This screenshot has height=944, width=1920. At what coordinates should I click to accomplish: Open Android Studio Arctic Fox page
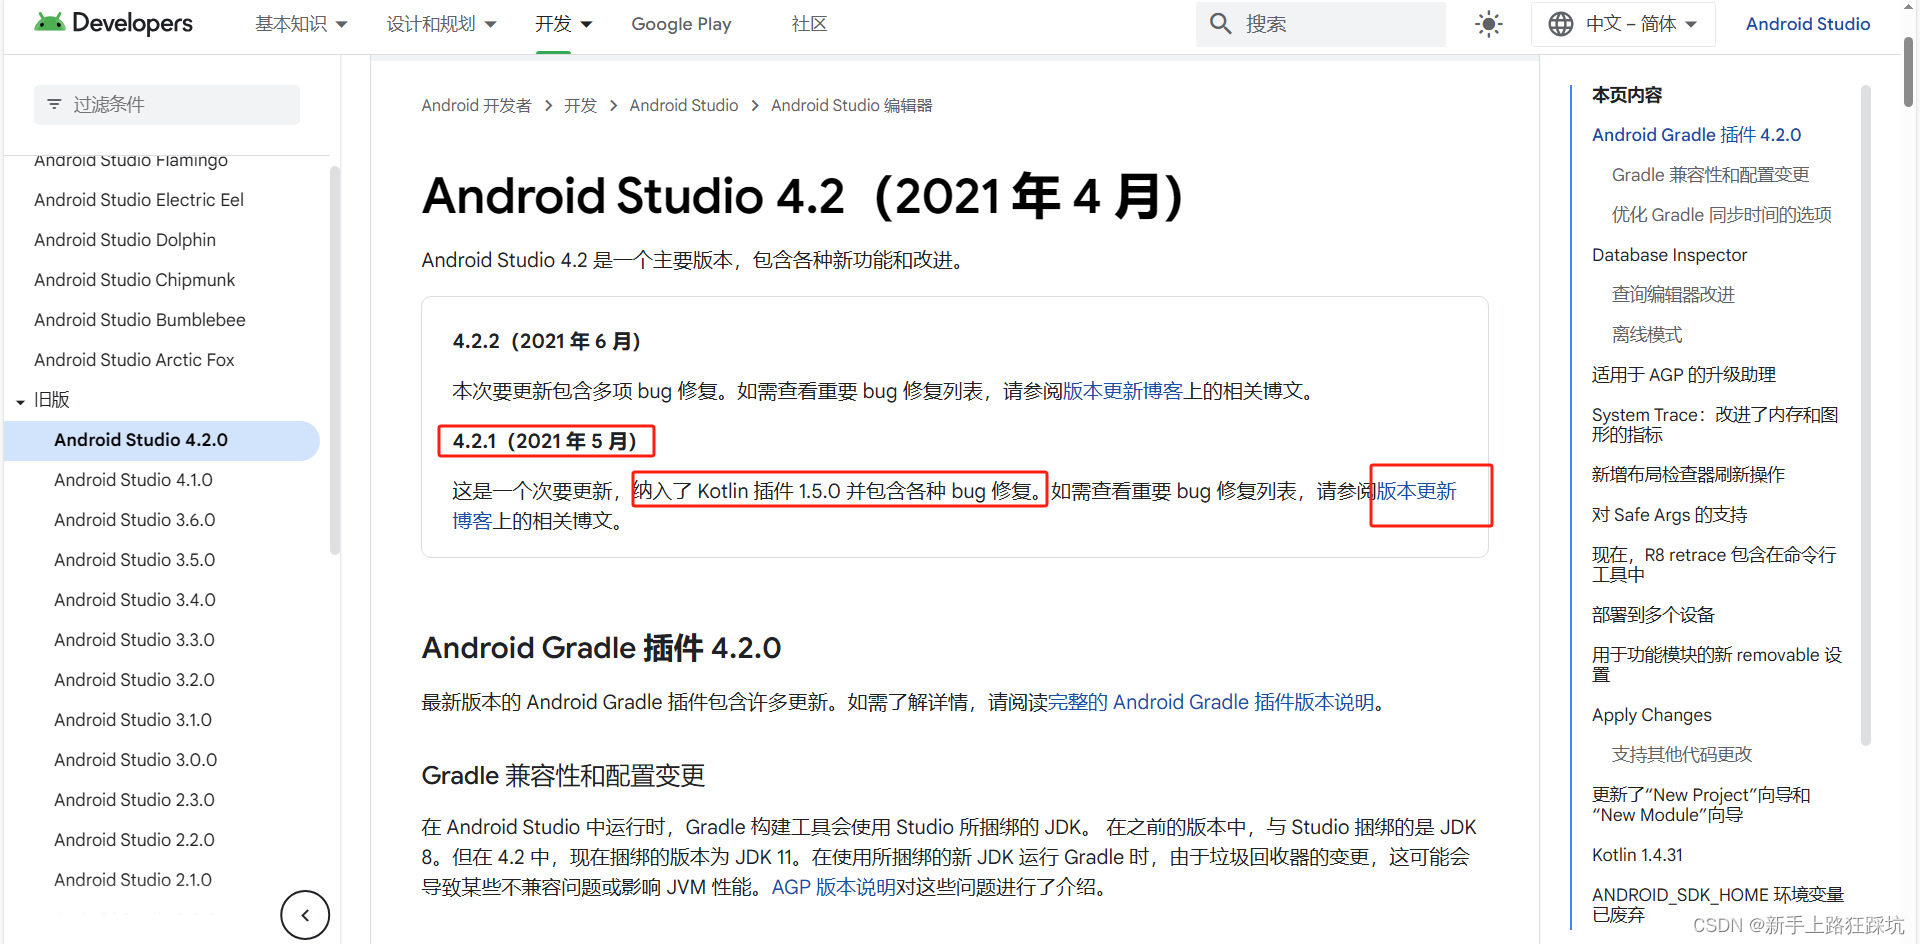pyautogui.click(x=134, y=360)
